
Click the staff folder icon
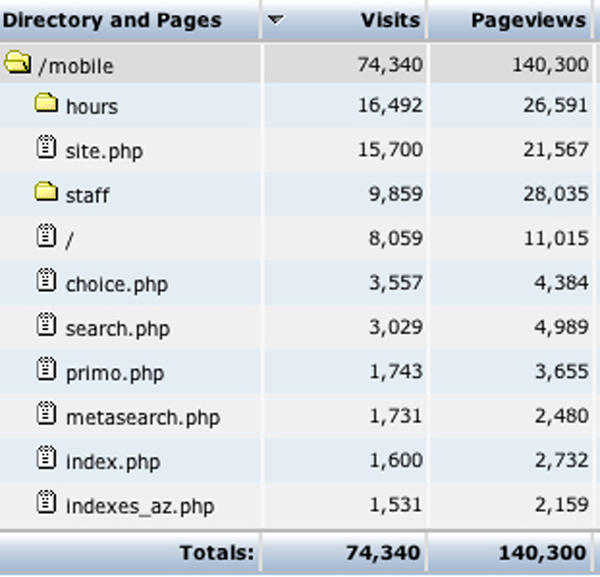pyautogui.click(x=46, y=192)
